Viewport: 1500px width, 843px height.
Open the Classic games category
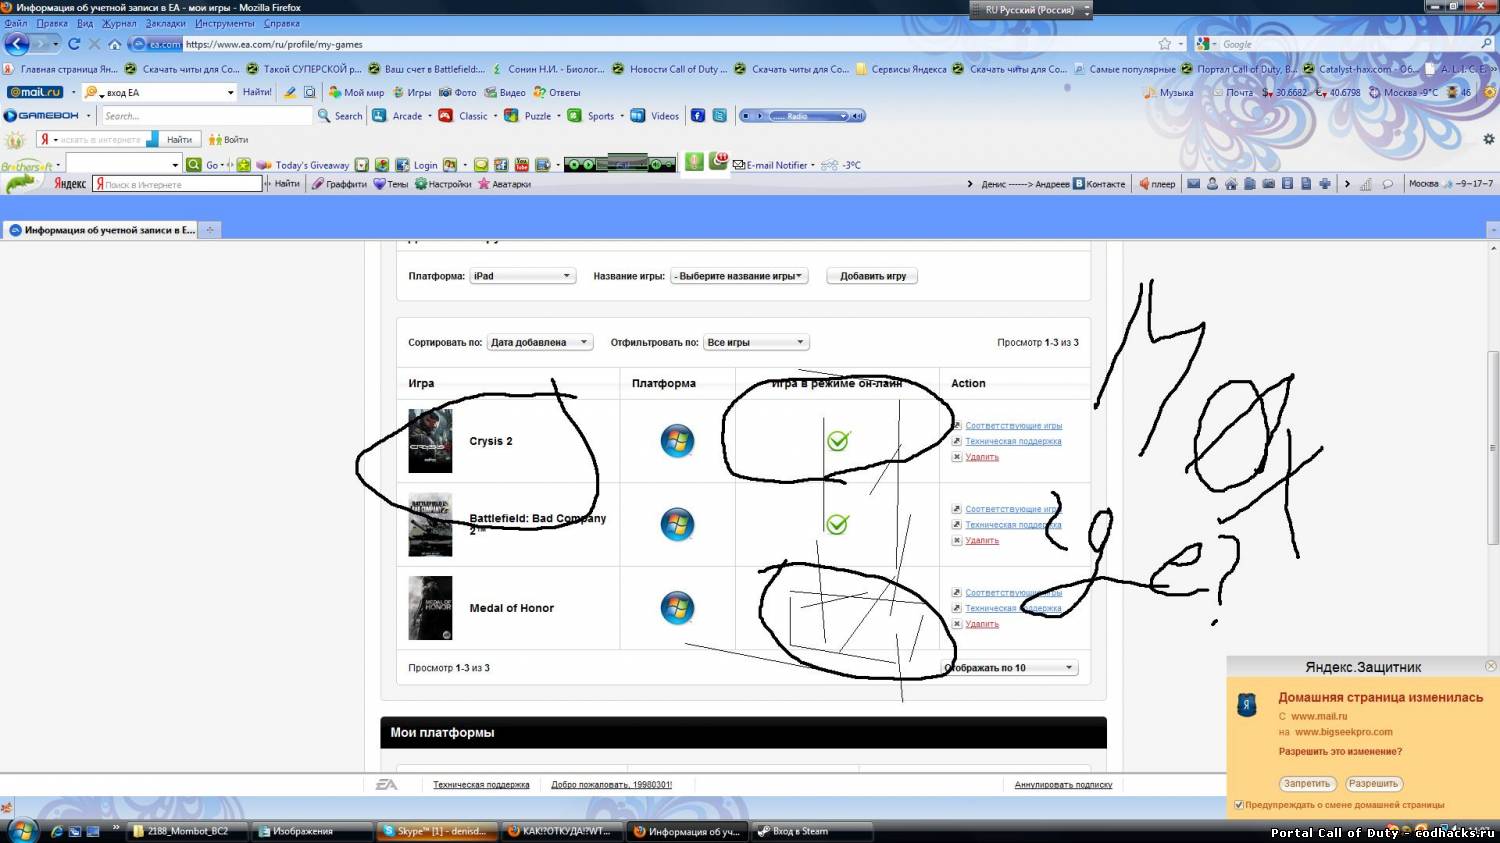465,116
